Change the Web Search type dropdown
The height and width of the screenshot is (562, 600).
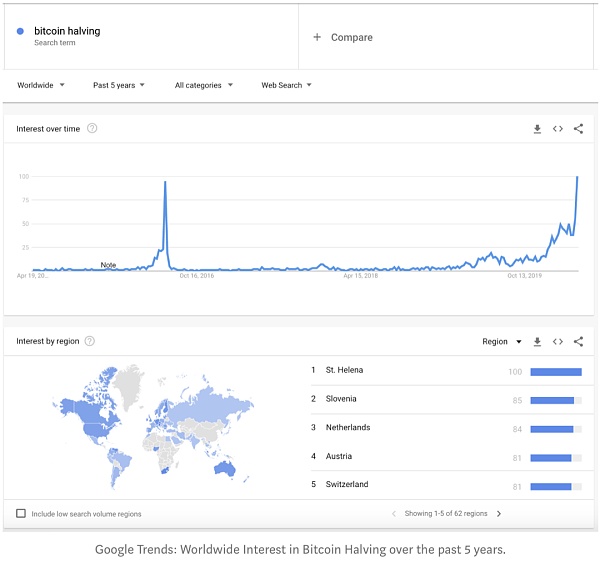(x=286, y=85)
